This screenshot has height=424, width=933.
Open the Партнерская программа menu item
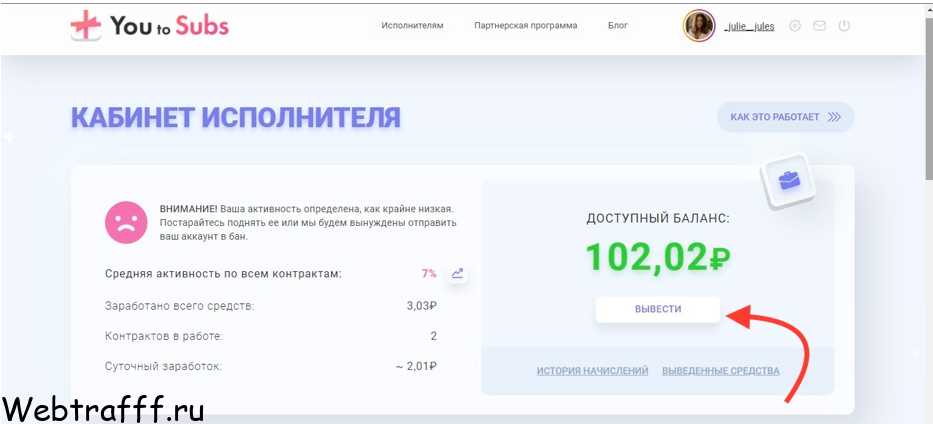[x=525, y=26]
